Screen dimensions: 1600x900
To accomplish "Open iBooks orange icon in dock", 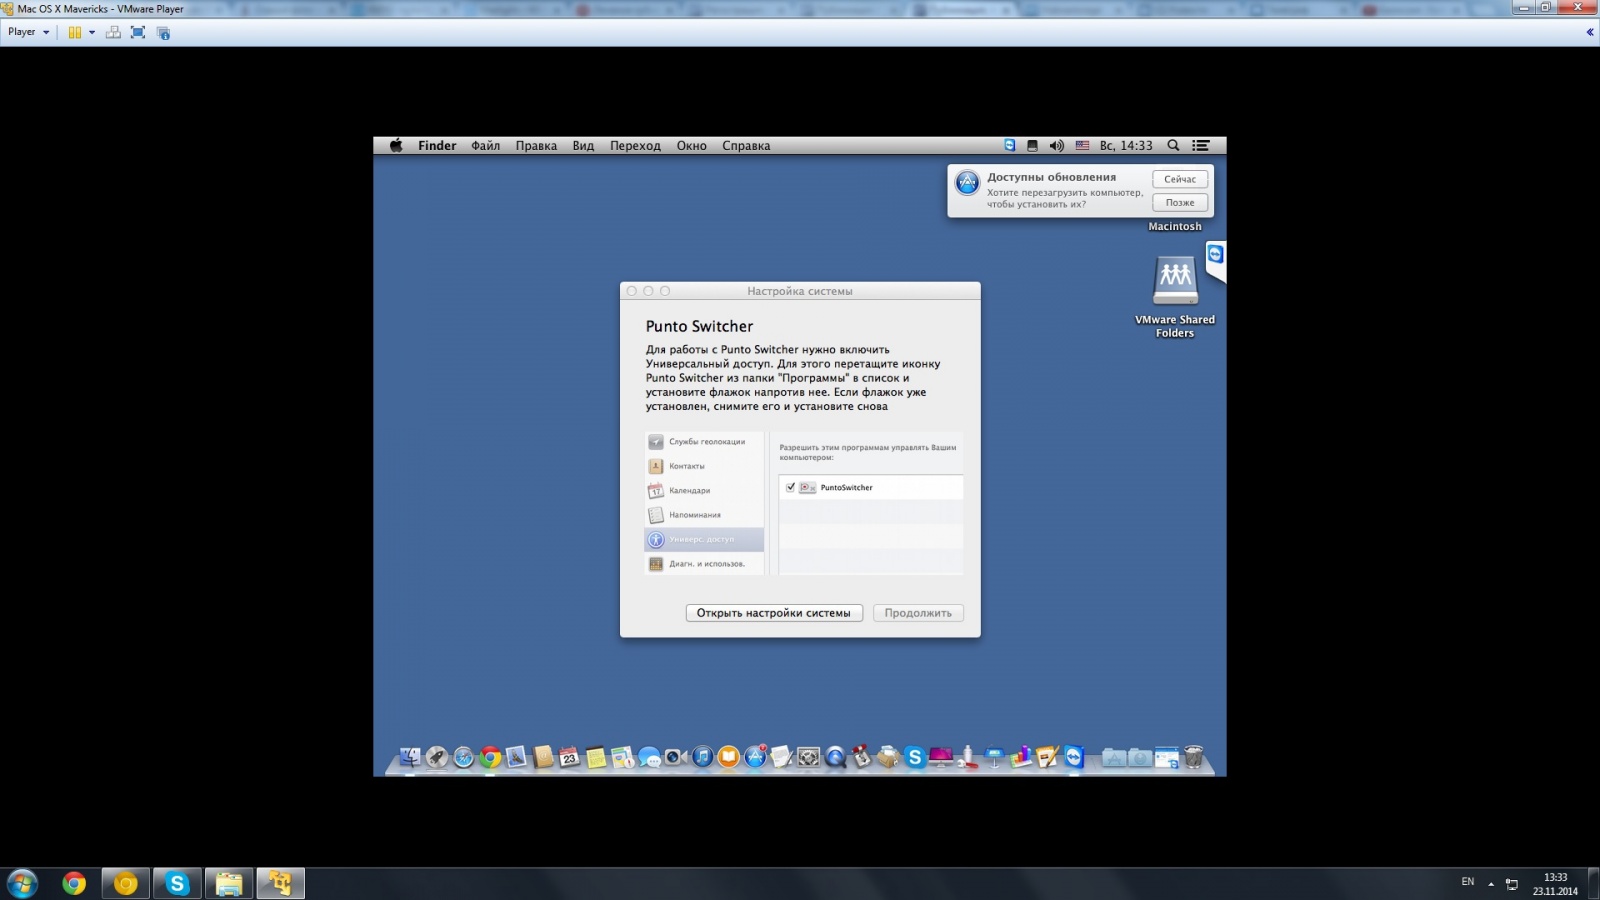I will point(728,757).
